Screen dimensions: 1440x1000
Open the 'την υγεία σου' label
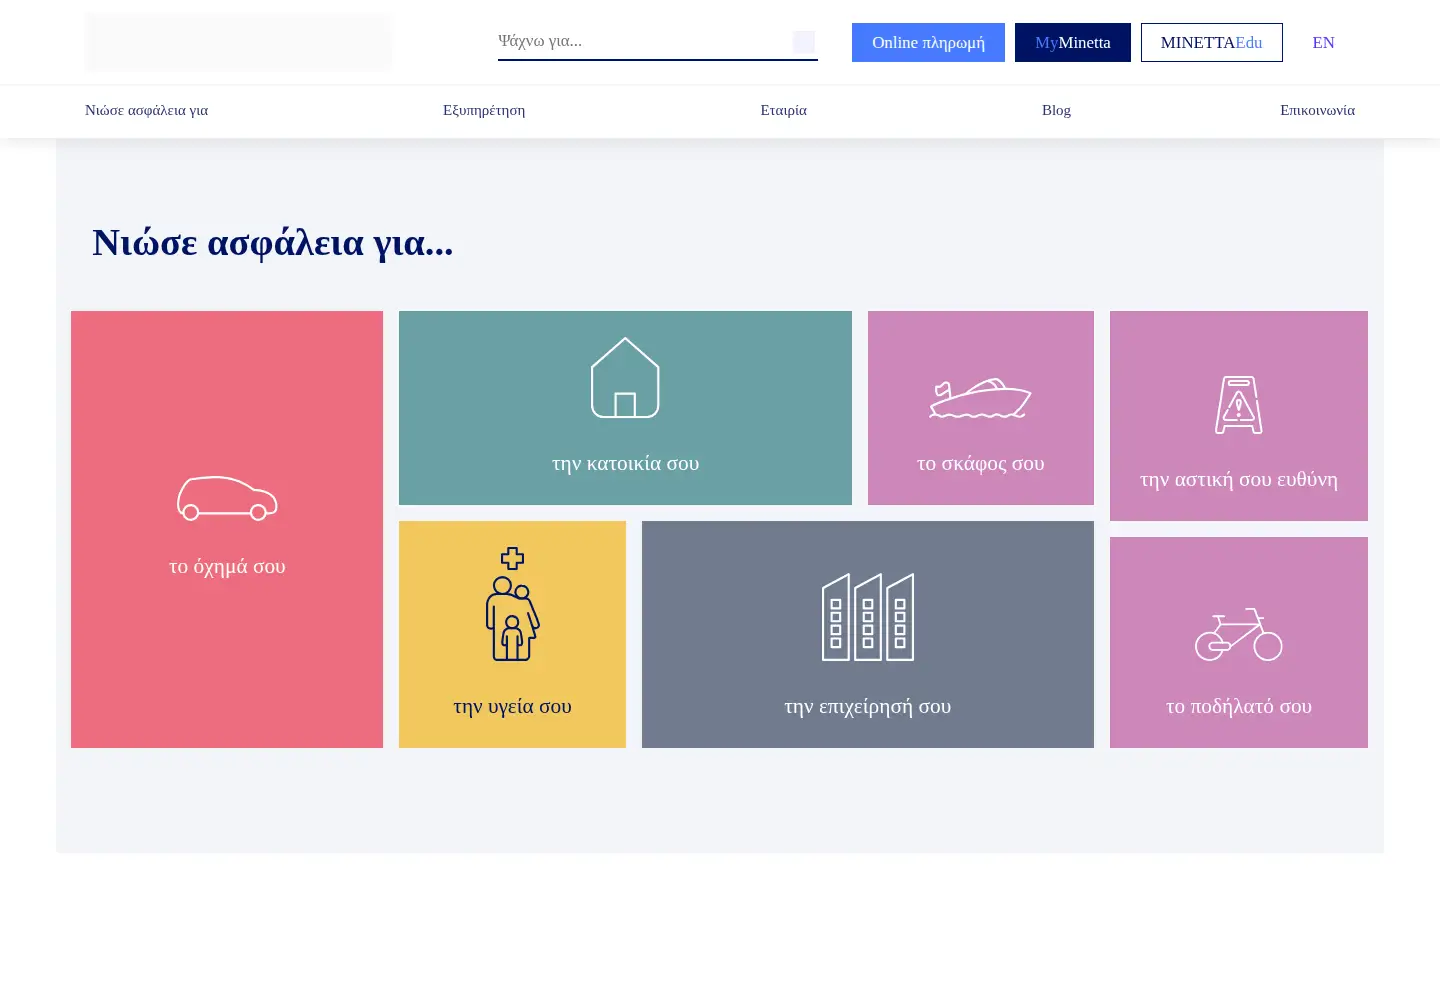512,706
